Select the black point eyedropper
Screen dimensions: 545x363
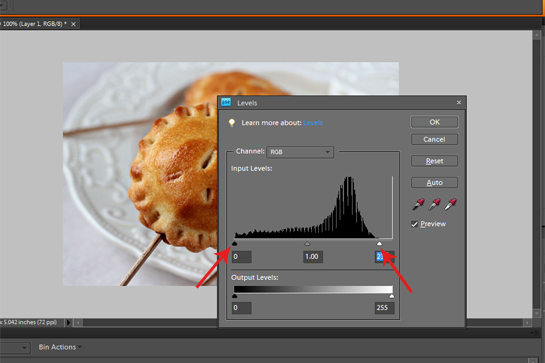pyautogui.click(x=418, y=204)
